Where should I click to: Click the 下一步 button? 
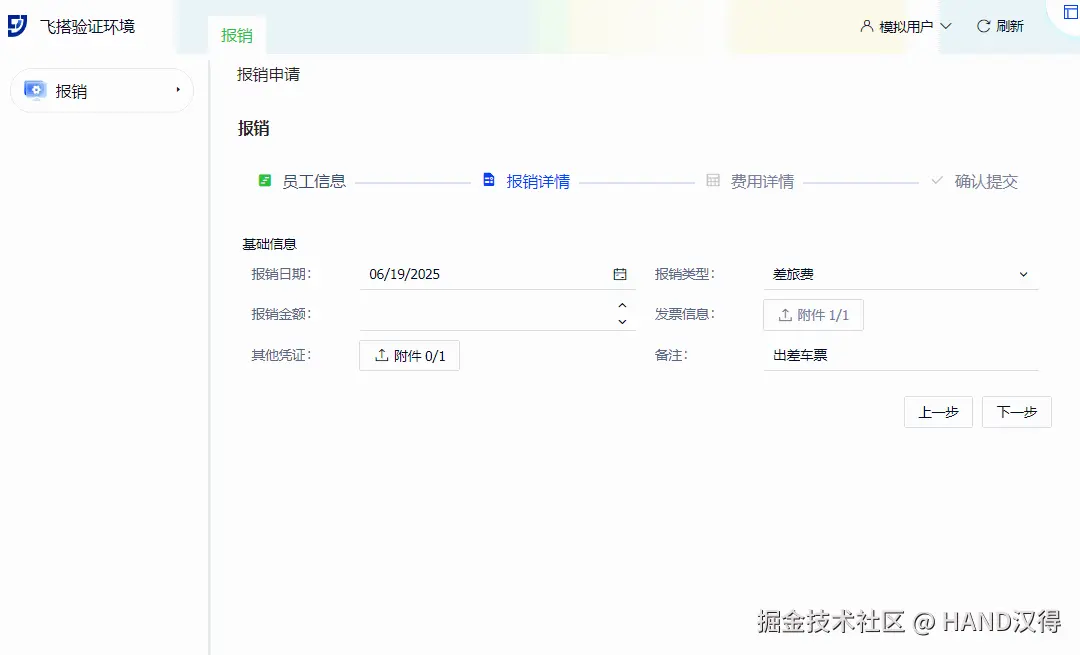[1017, 412]
